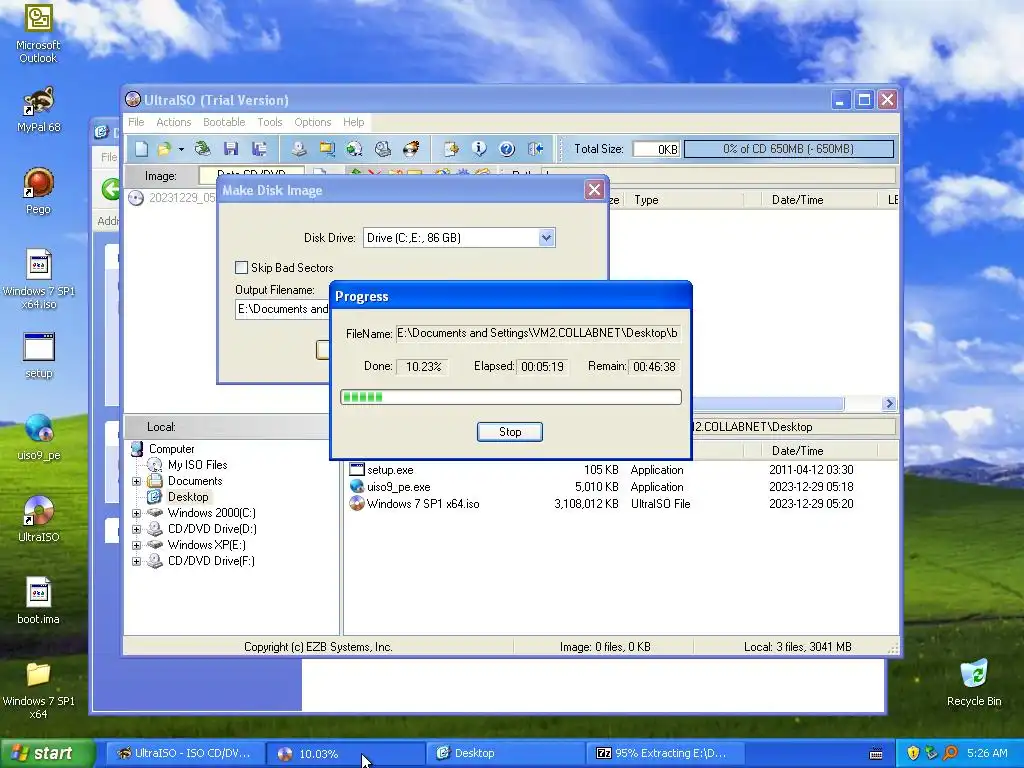Select the Recycle Bin icon
This screenshot has height=768, width=1024.
[974, 682]
